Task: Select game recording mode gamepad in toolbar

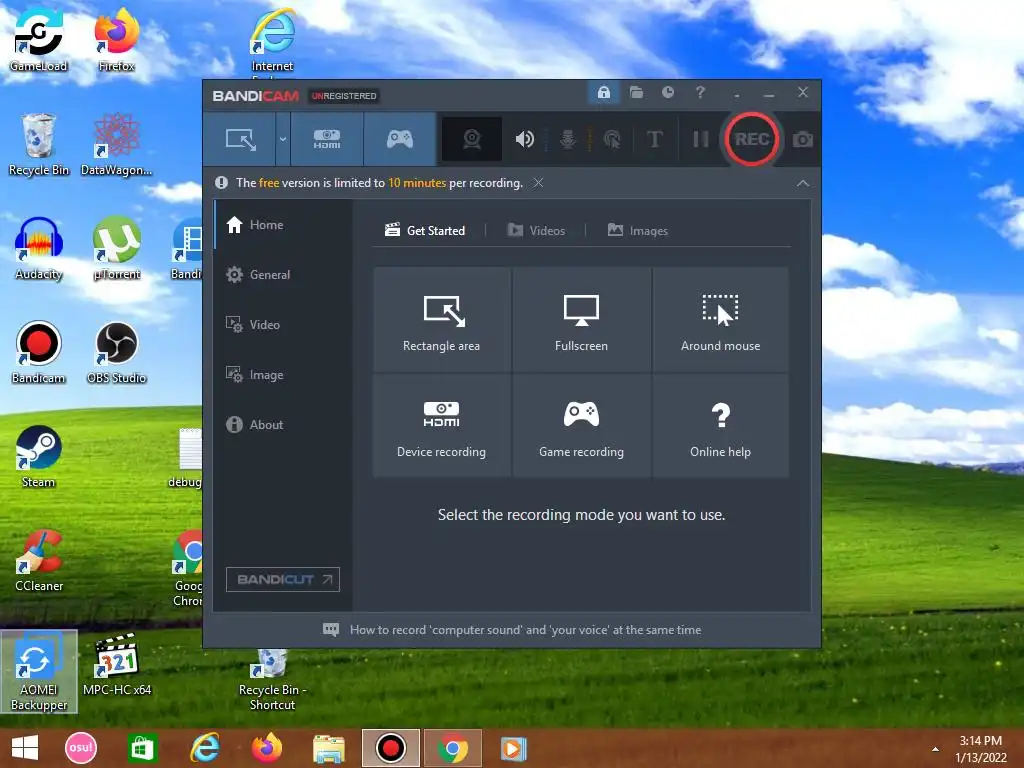Action: (400, 139)
